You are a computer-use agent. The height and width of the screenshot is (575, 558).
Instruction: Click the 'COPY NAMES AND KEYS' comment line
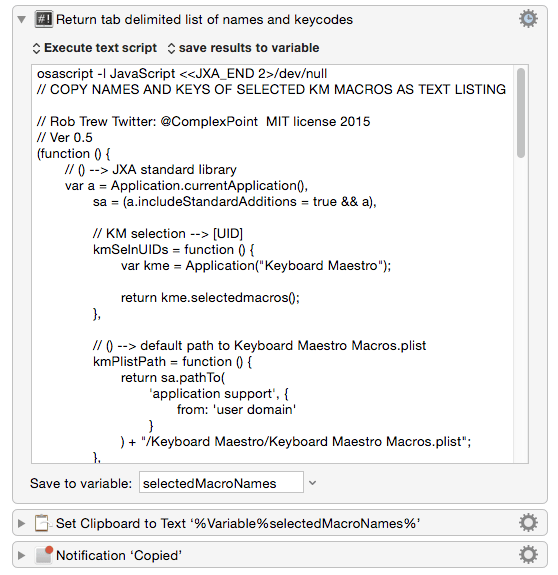tap(271, 89)
